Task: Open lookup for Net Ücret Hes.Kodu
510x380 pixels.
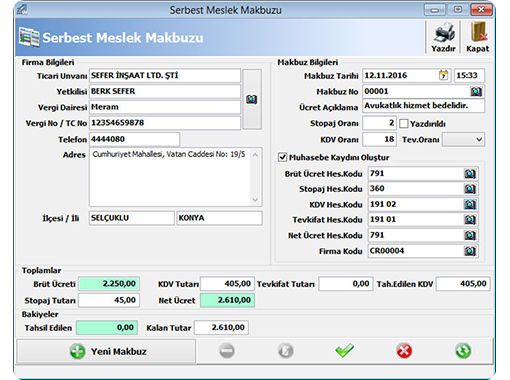Action: click(x=470, y=235)
